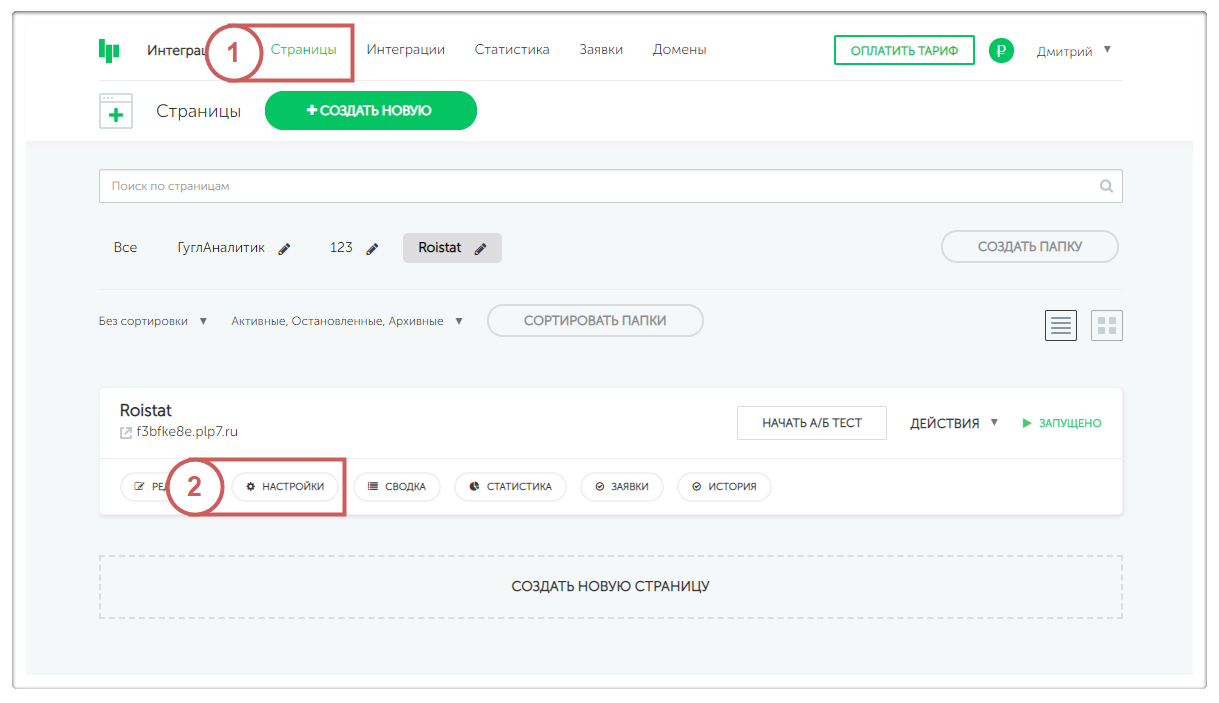Go to the Интеграции menu item
This screenshot has width=1219, height=703.
coord(405,49)
